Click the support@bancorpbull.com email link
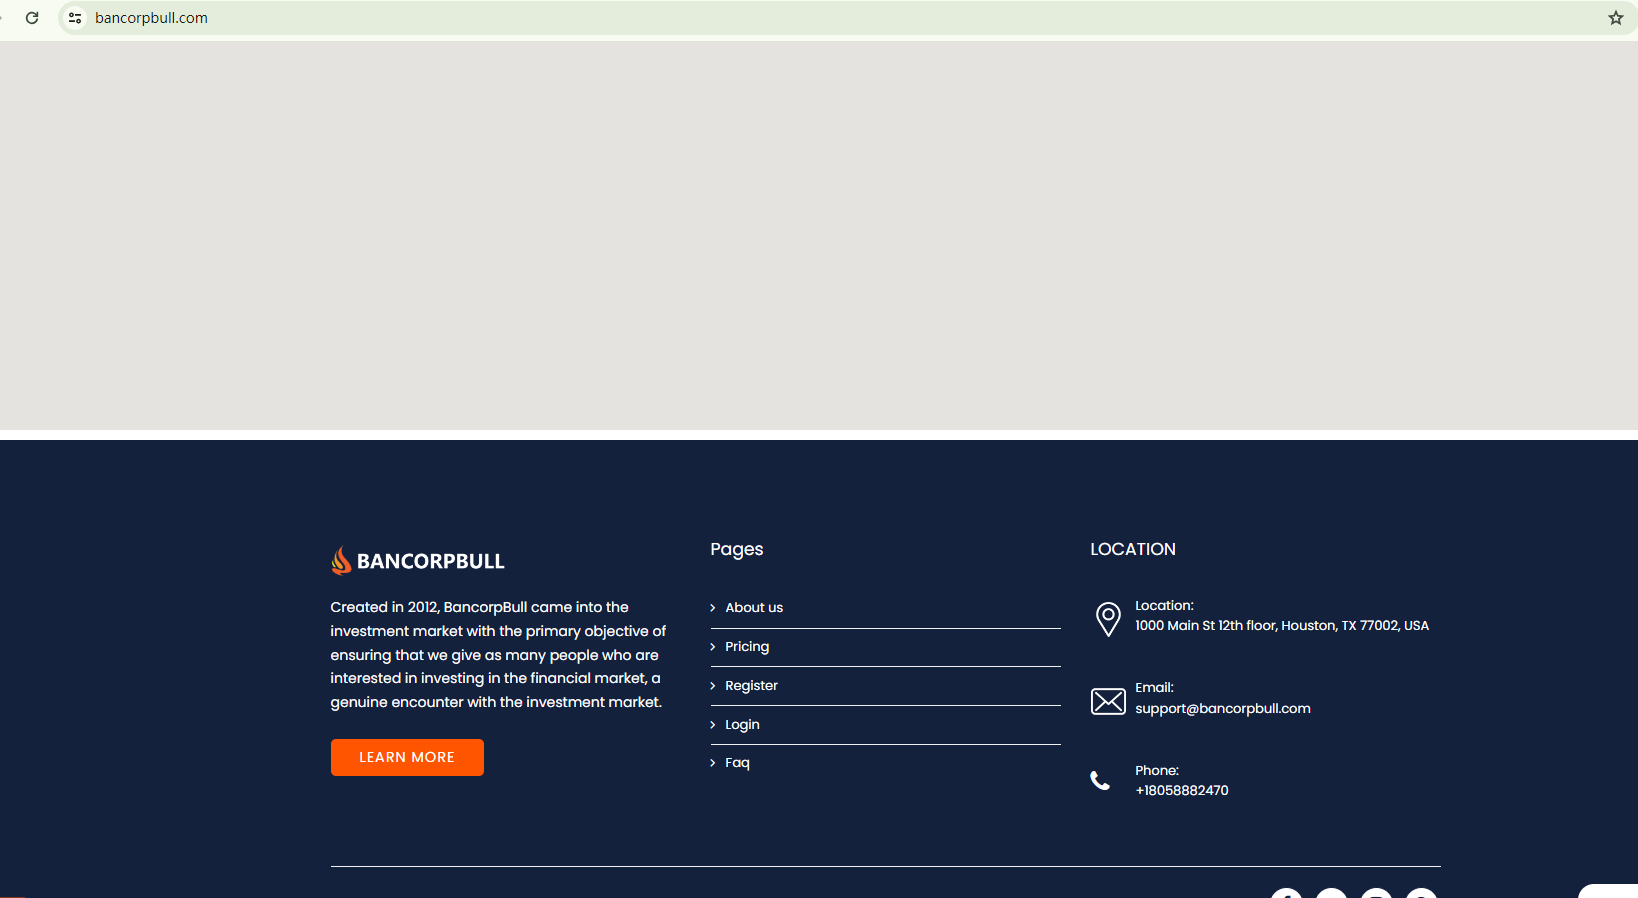The image size is (1638, 898). (x=1222, y=709)
